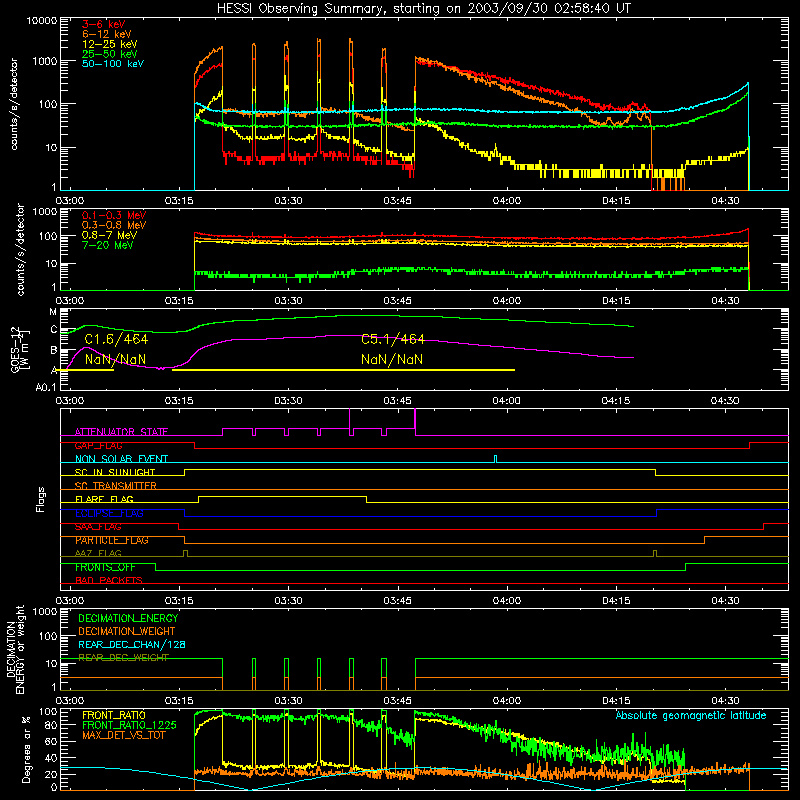The height and width of the screenshot is (800, 800).
Task: Select the cyan "50-100 keV" legend label
Action: pos(113,64)
